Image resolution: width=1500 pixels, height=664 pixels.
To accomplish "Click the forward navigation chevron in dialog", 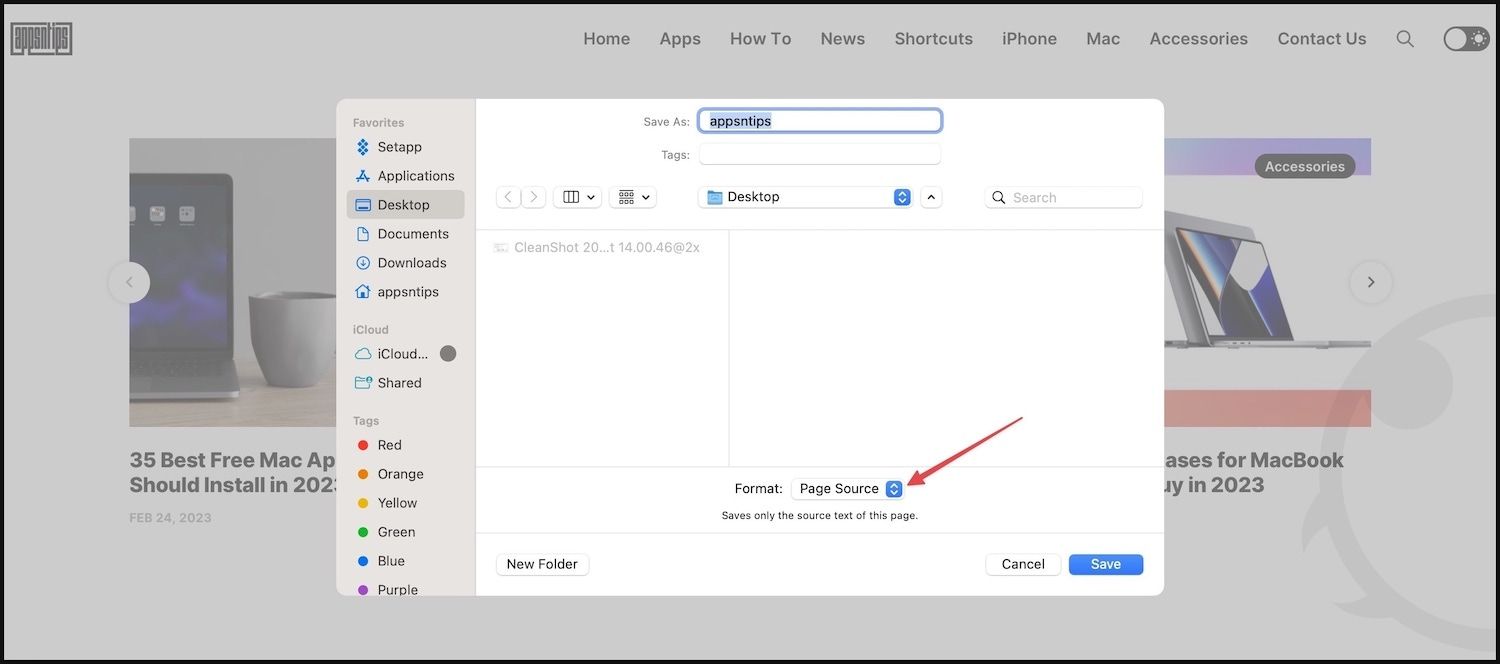I will point(534,198).
